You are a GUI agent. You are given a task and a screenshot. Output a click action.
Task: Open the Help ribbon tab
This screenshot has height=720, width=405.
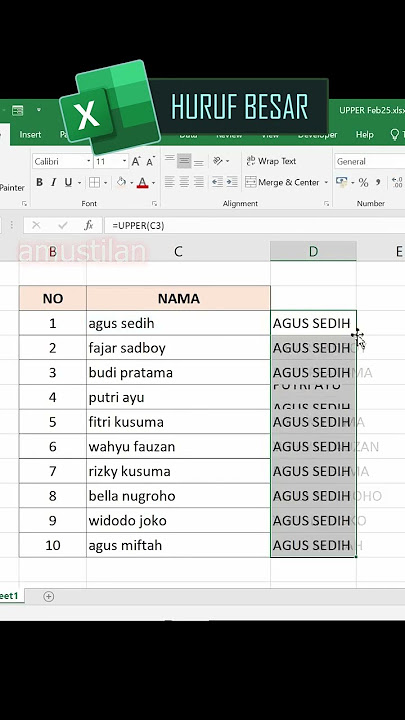click(365, 135)
